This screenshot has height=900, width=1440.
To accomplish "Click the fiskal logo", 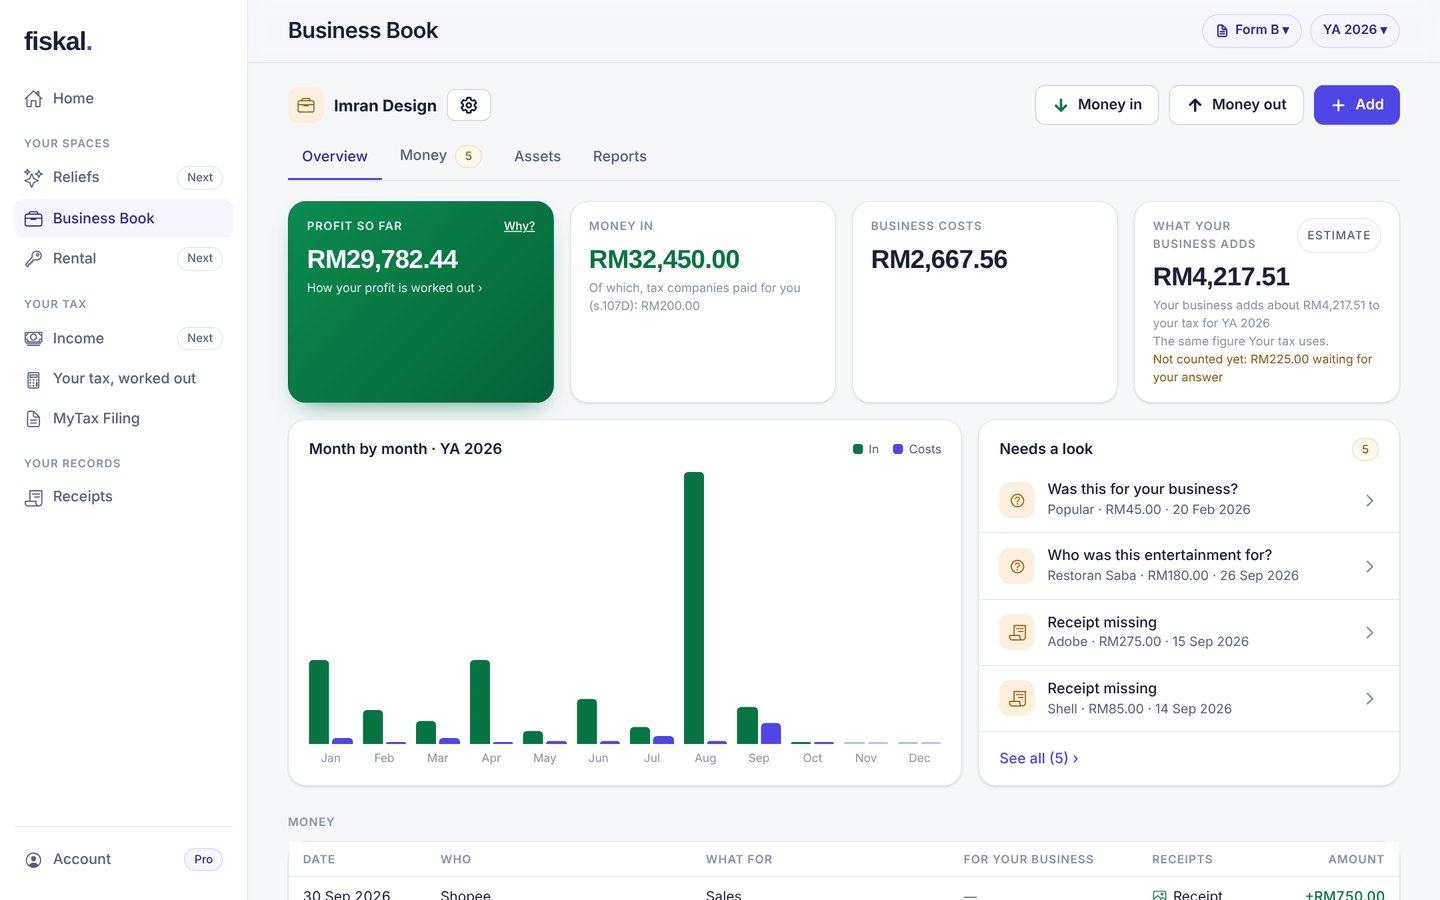I will click(x=58, y=41).
